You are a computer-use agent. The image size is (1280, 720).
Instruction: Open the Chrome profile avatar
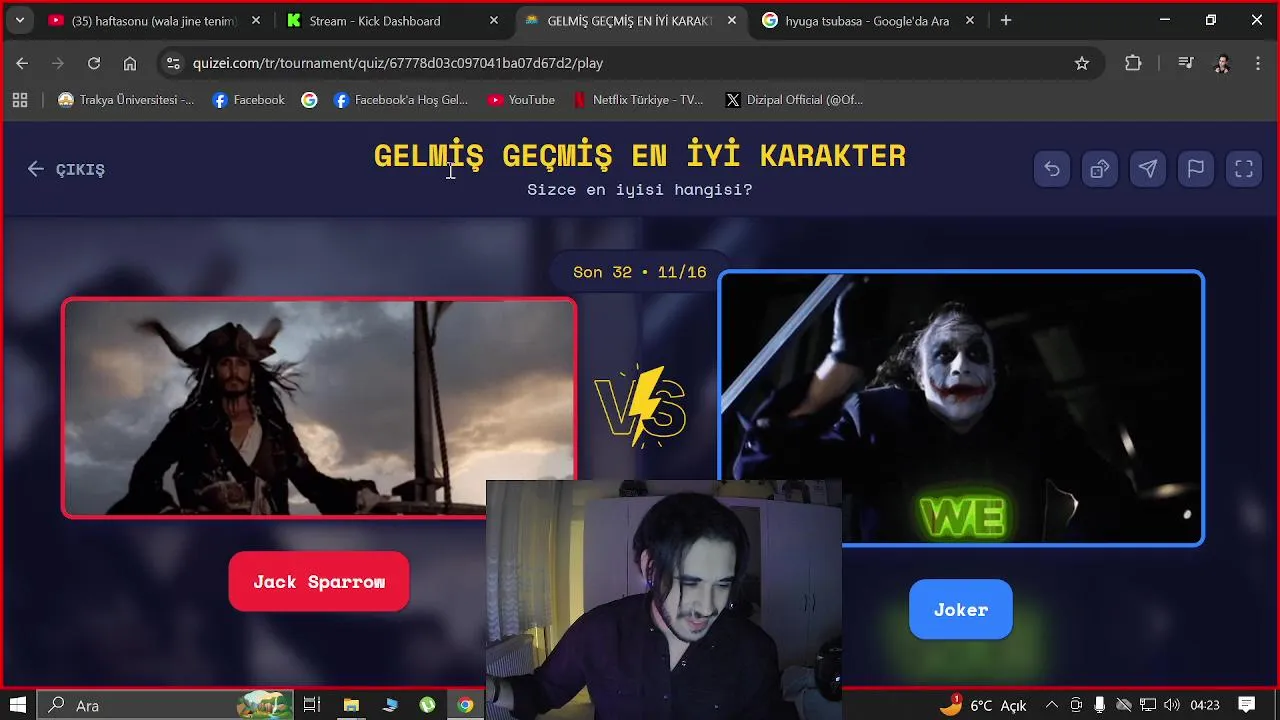point(1222,63)
